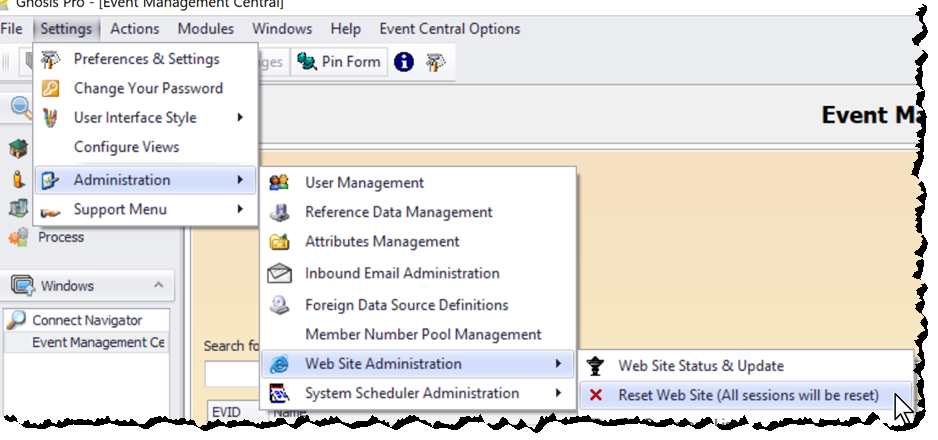938x440 pixels.
Task: Click the Process gears icon in sidebar
Action: 19,237
